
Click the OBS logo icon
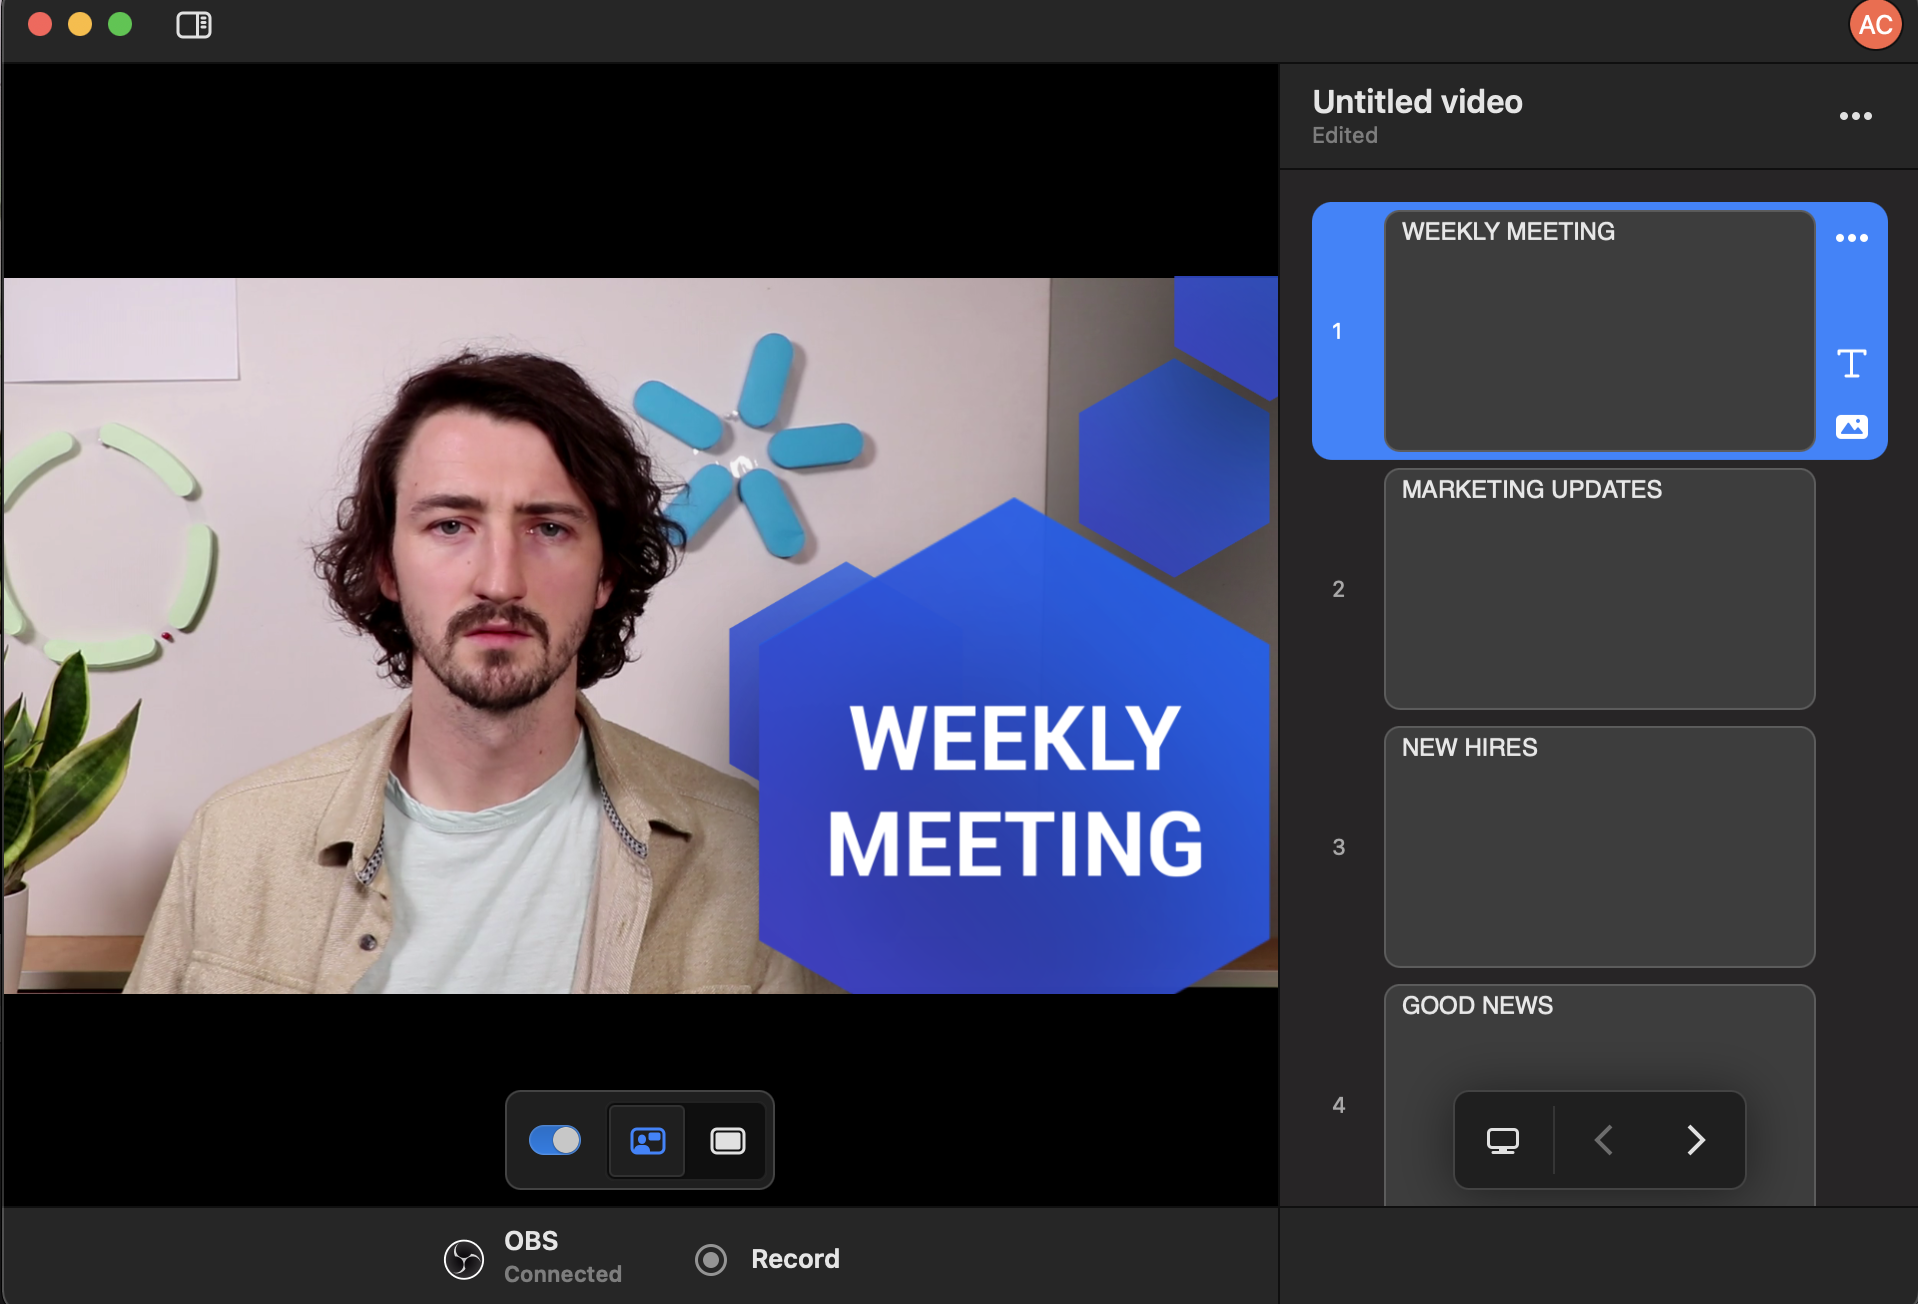(464, 1259)
